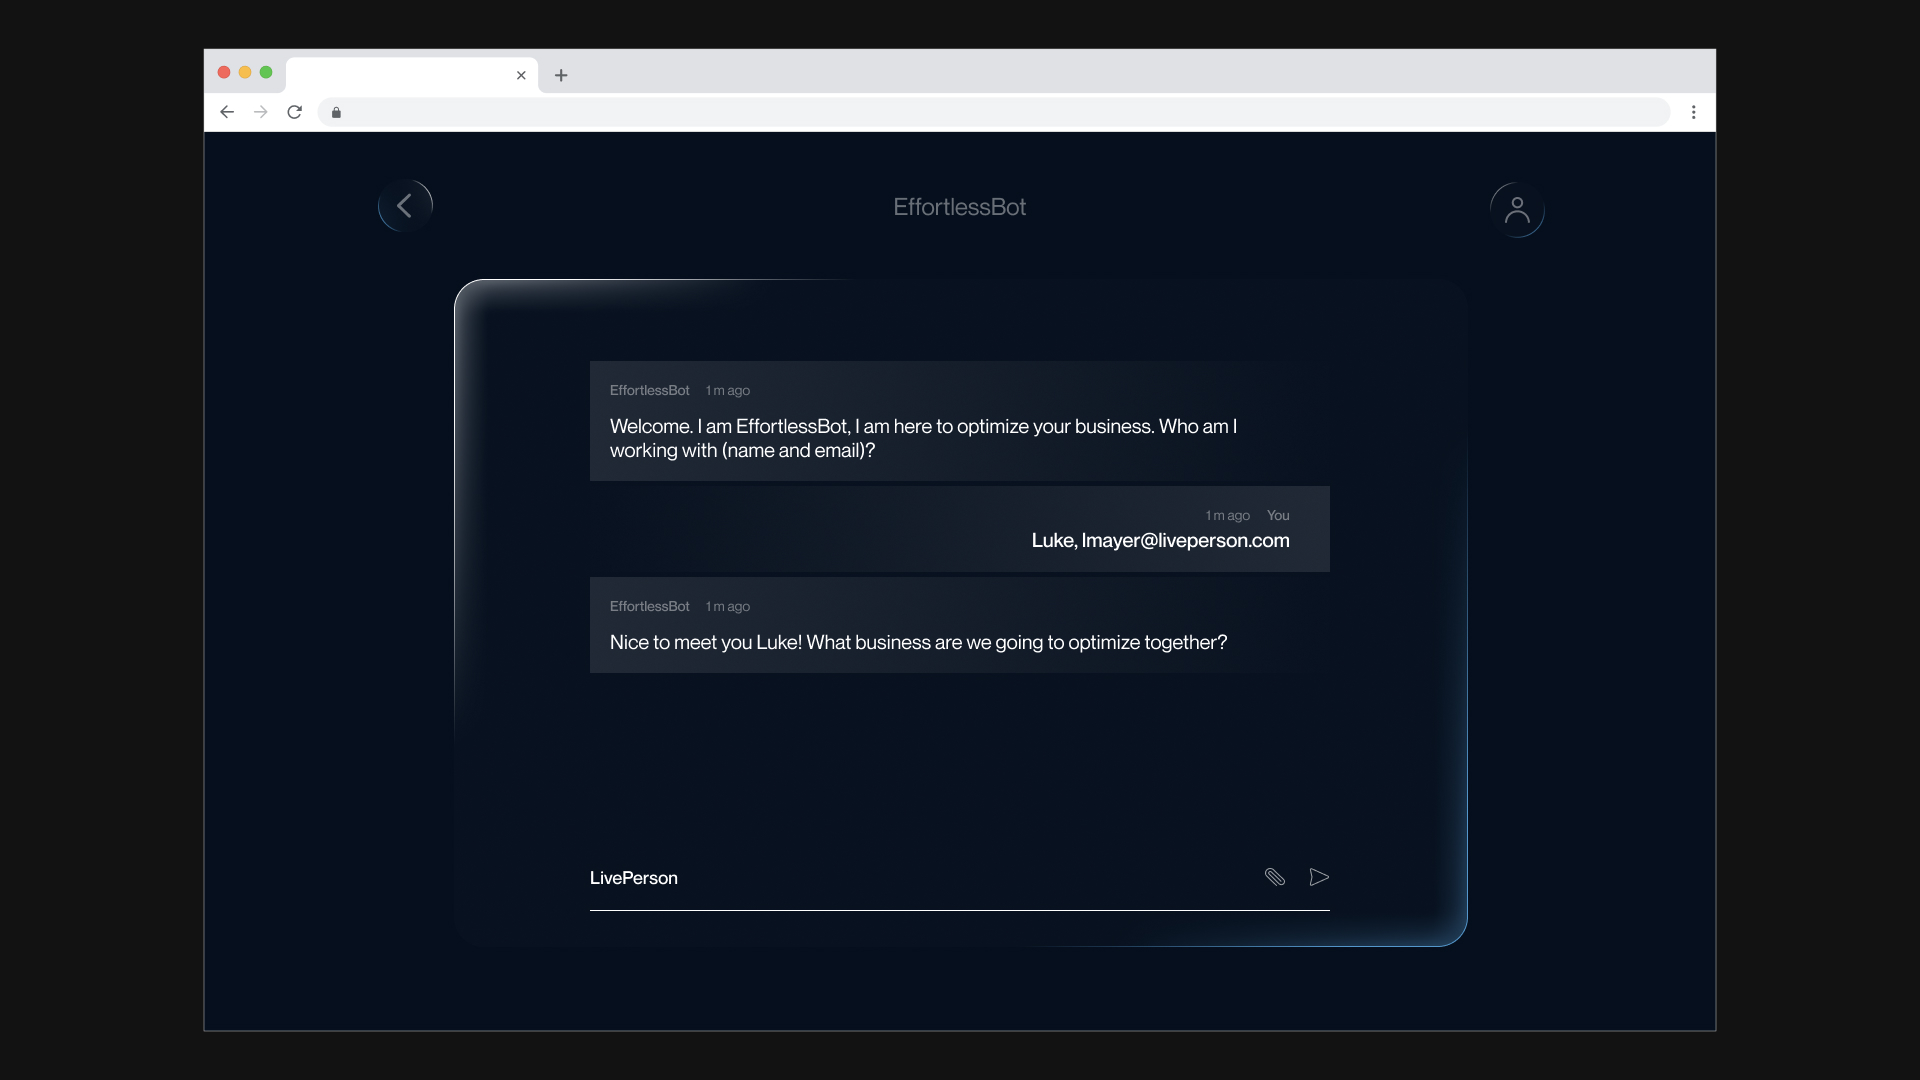Open the browser three-dot menu
The width and height of the screenshot is (1920, 1080).
point(1693,112)
